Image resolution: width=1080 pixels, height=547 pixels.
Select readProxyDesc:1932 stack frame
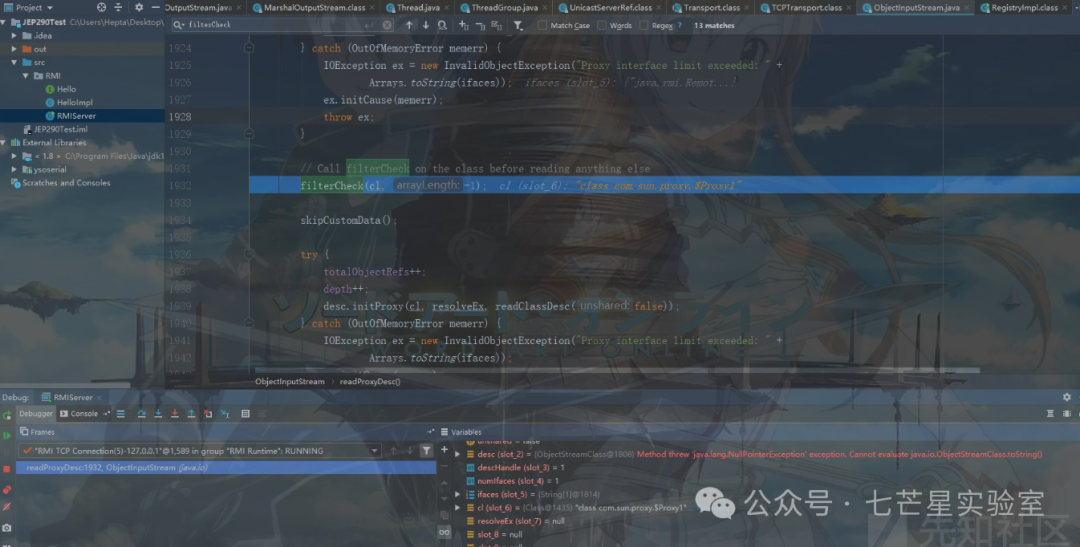click(x=226, y=468)
